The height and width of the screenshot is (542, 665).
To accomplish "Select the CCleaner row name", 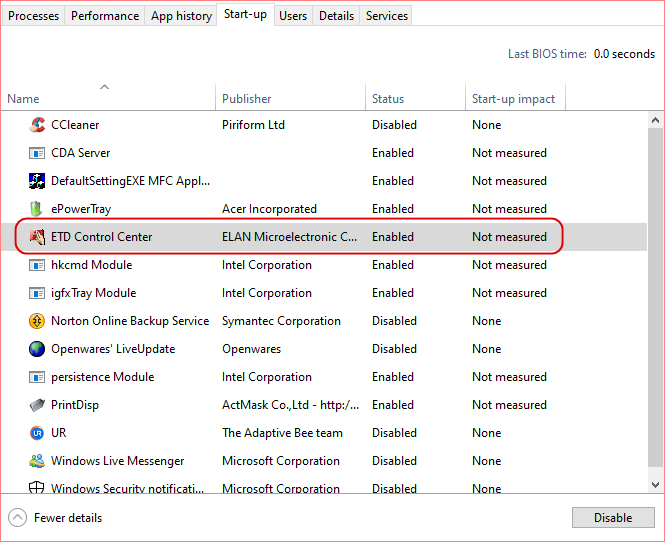I will (75, 125).
